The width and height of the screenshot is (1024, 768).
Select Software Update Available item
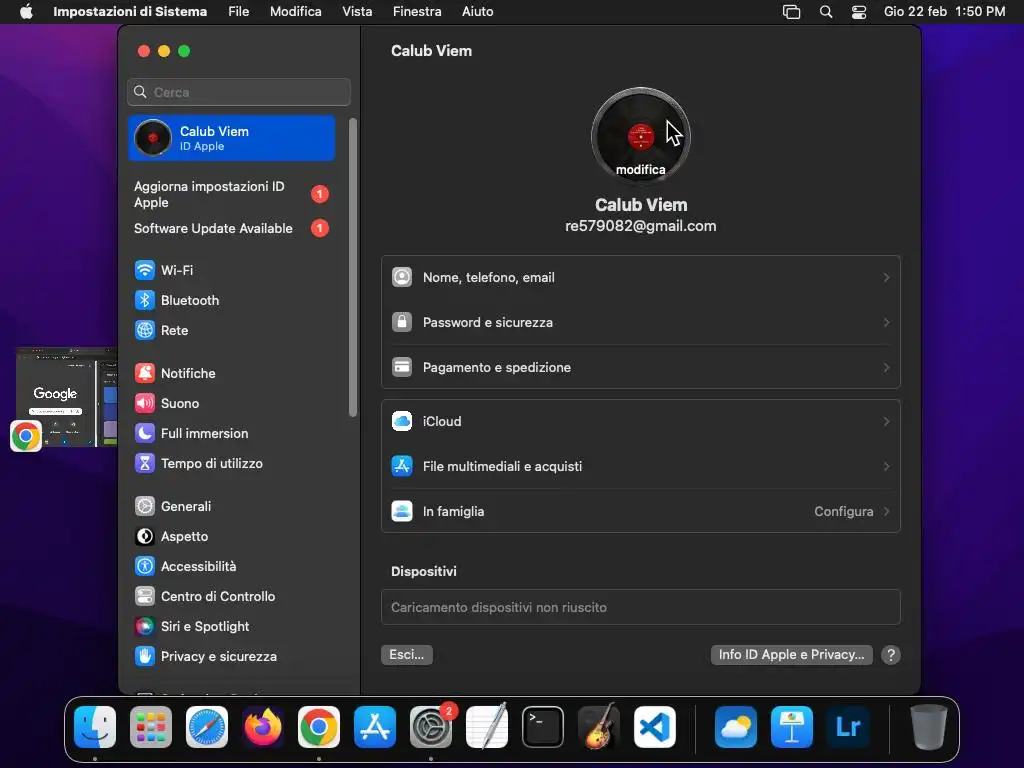(x=232, y=229)
